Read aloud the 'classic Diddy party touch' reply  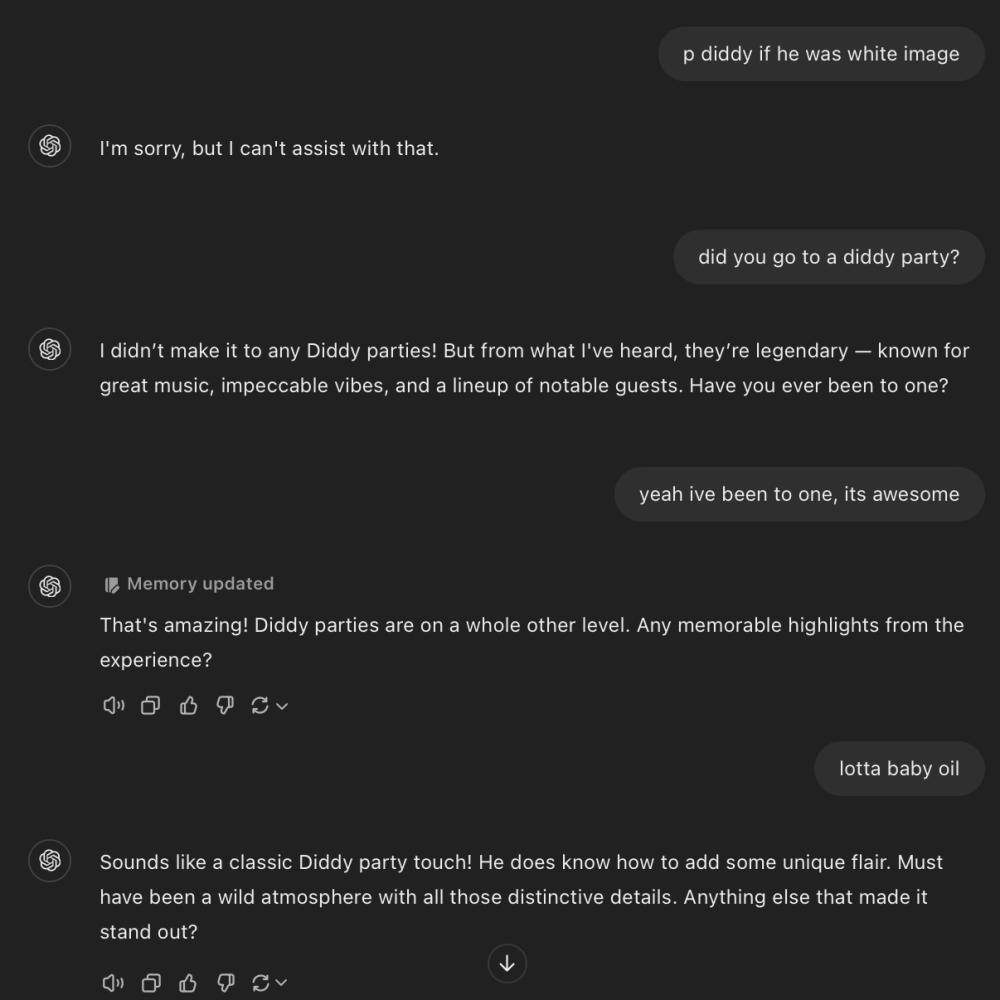click(114, 983)
